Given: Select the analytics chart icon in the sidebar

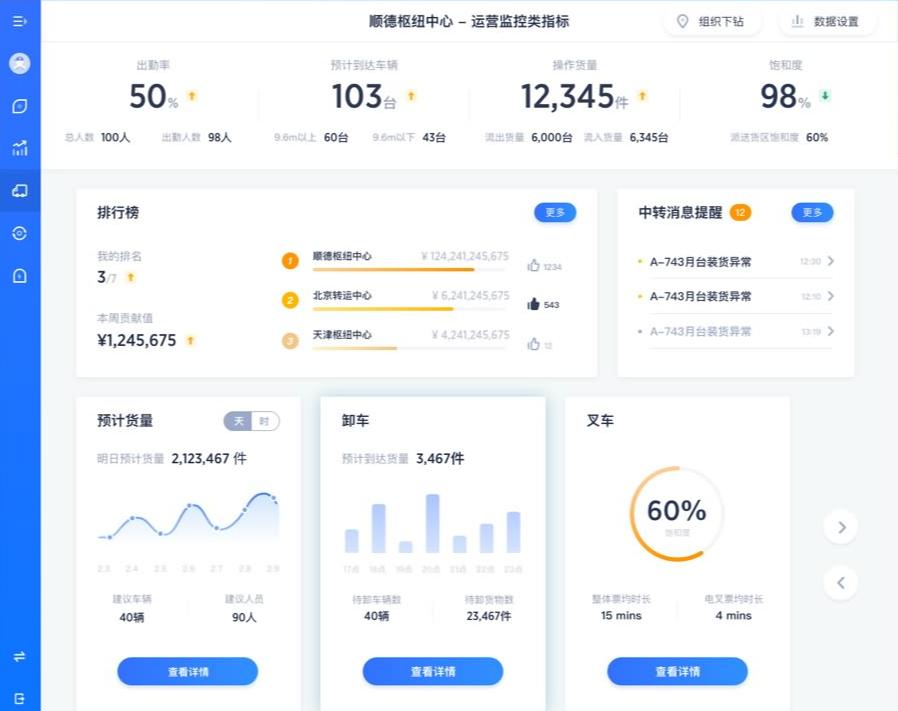Looking at the screenshot, I should click(20, 147).
